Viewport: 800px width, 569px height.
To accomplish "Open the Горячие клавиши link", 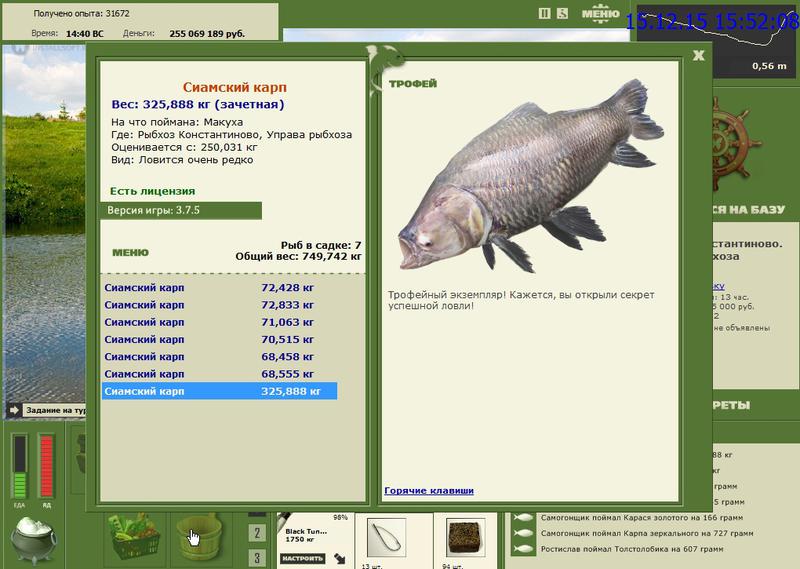I will tap(429, 490).
